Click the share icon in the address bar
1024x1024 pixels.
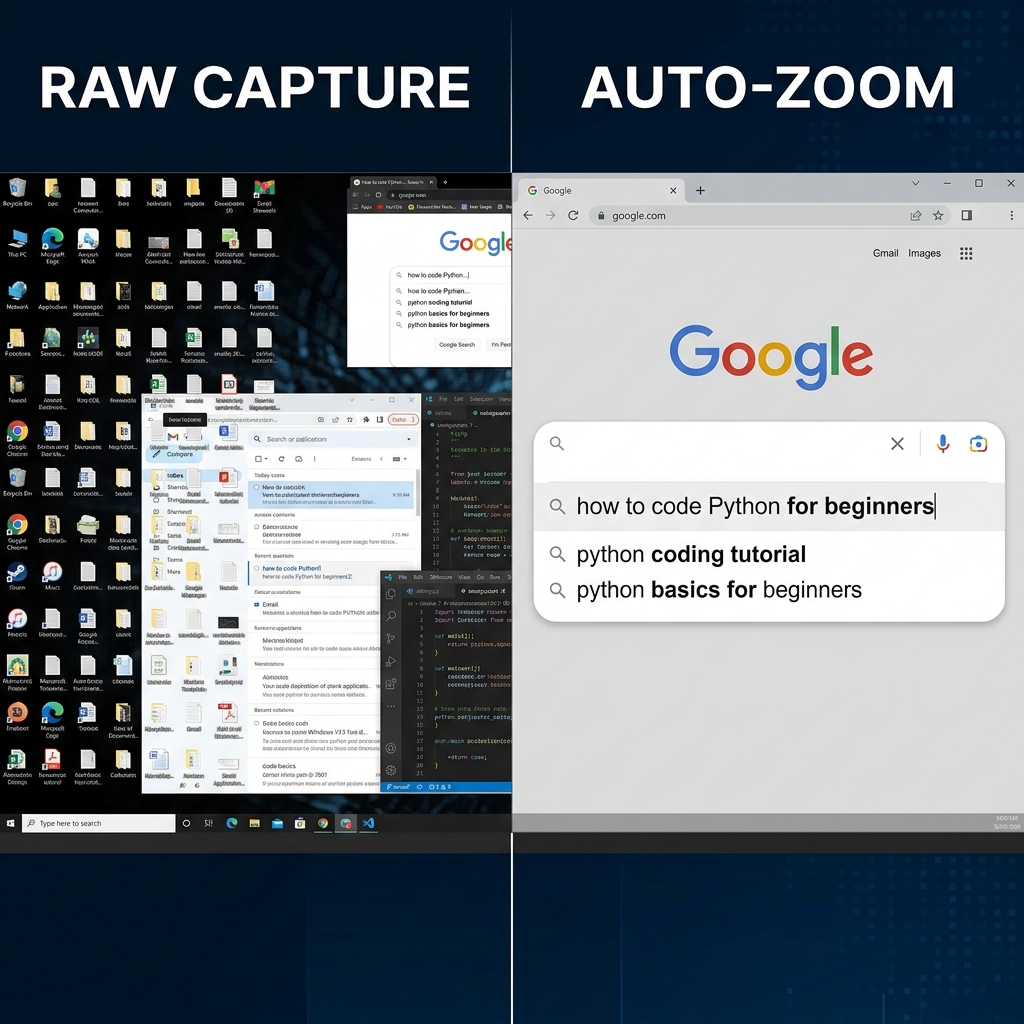916,216
